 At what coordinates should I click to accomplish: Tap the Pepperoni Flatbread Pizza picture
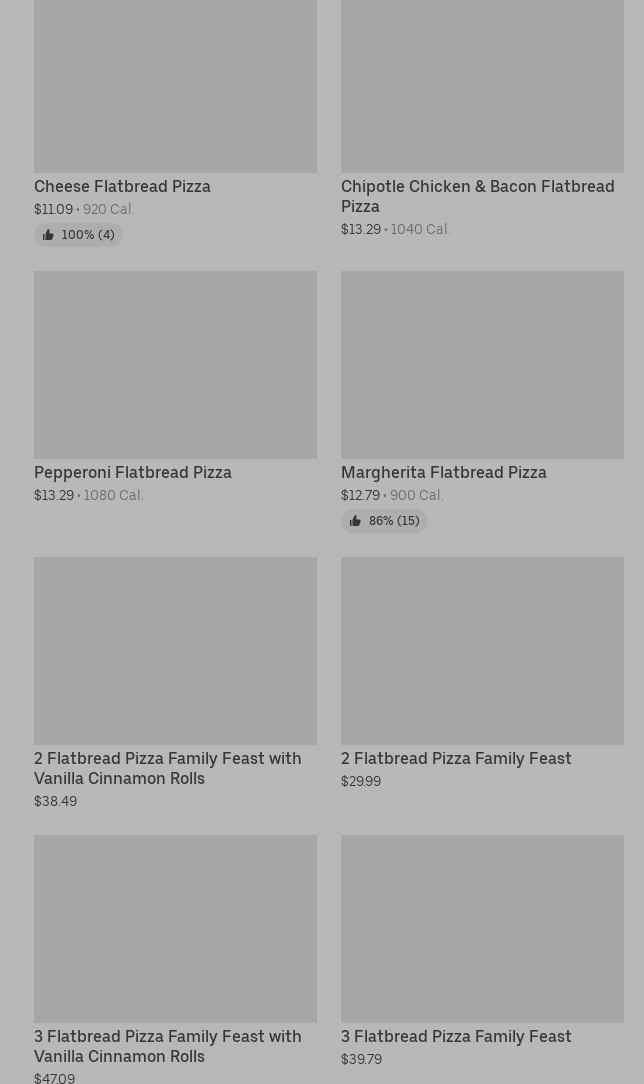(x=175, y=364)
